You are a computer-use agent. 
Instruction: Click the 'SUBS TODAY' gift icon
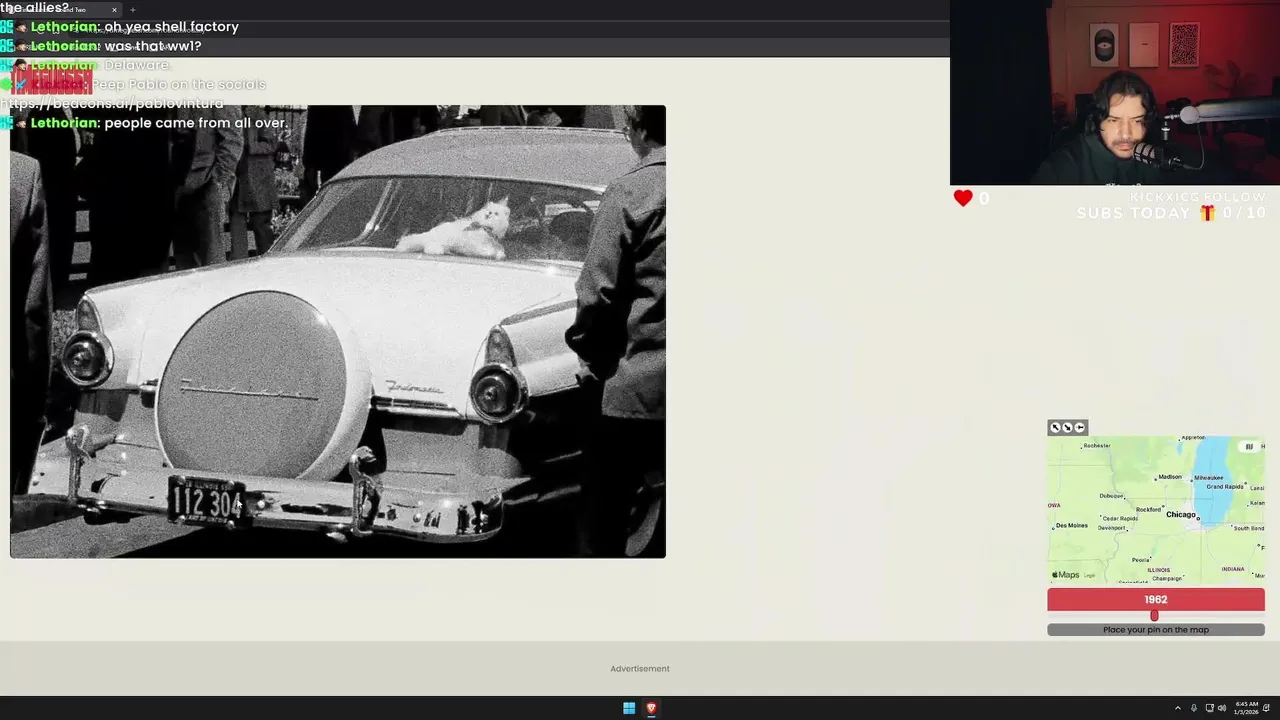(x=1208, y=213)
